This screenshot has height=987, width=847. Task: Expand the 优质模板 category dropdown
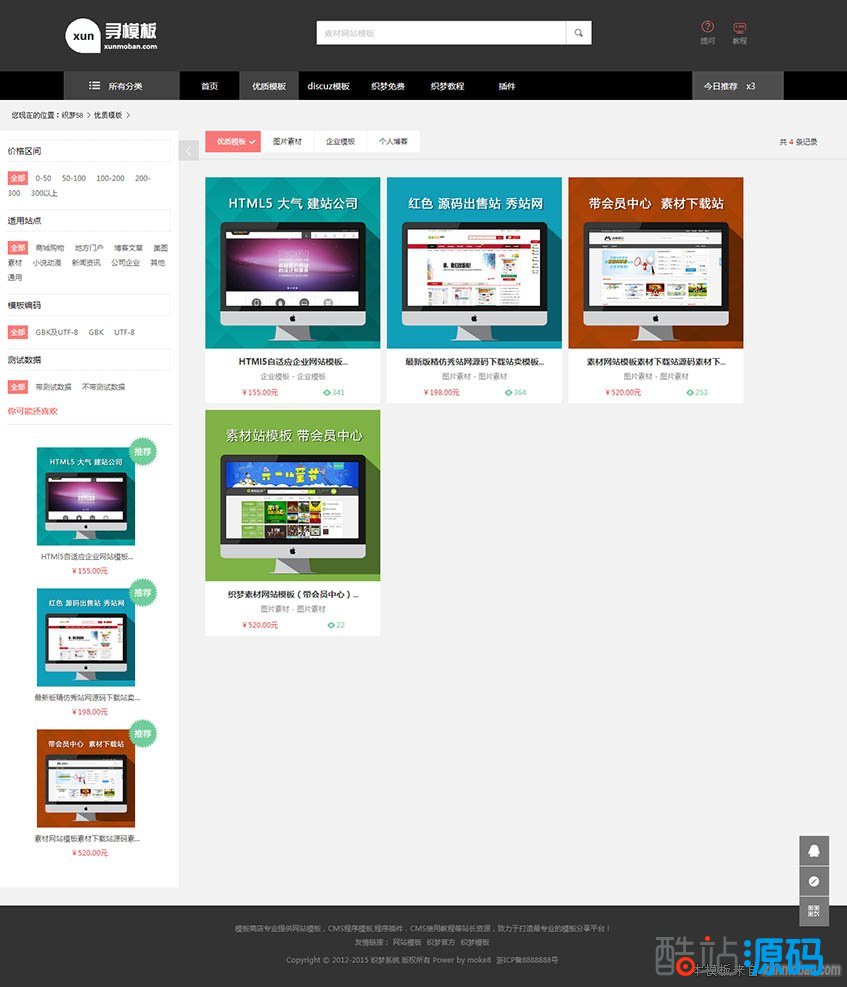click(x=233, y=142)
